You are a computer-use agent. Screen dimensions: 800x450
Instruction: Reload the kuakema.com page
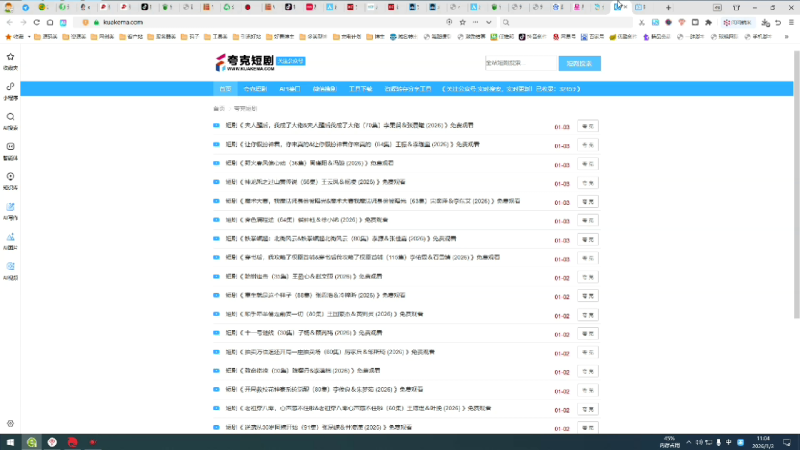pyautogui.click(x=36, y=22)
